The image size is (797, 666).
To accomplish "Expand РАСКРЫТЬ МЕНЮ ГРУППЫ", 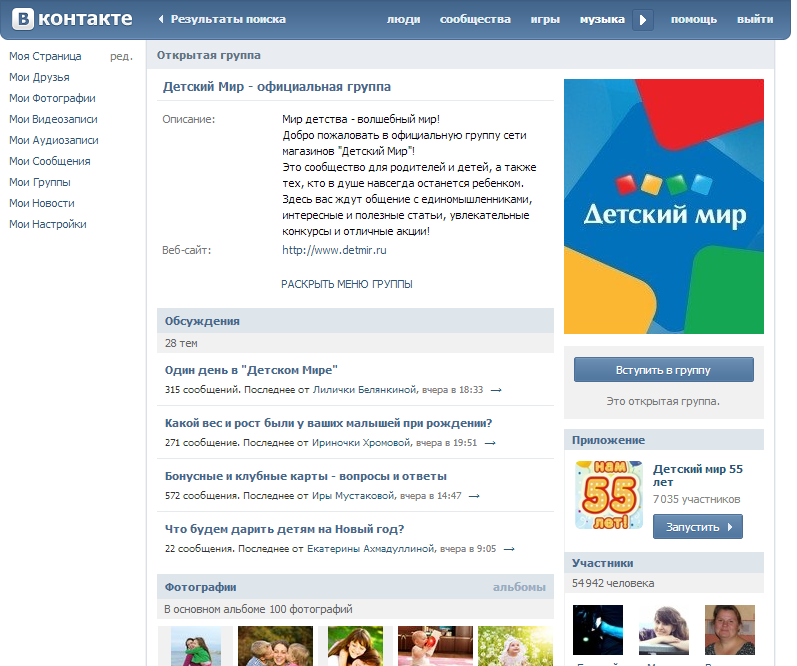I will point(346,284).
